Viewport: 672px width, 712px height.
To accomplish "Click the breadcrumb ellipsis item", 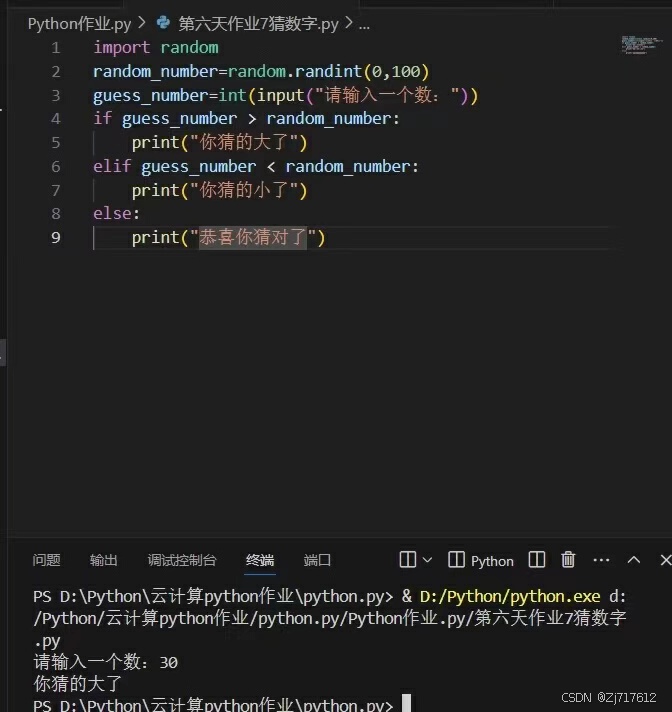I will click(364, 25).
